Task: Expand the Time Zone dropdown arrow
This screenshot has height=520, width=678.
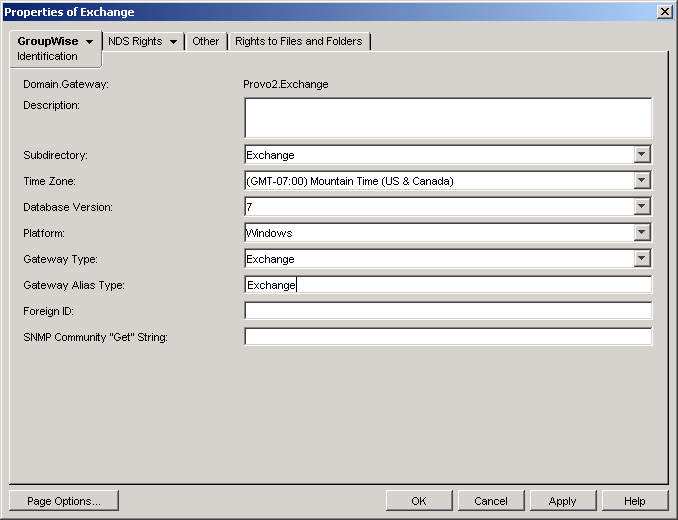Action: pyautogui.click(x=642, y=180)
